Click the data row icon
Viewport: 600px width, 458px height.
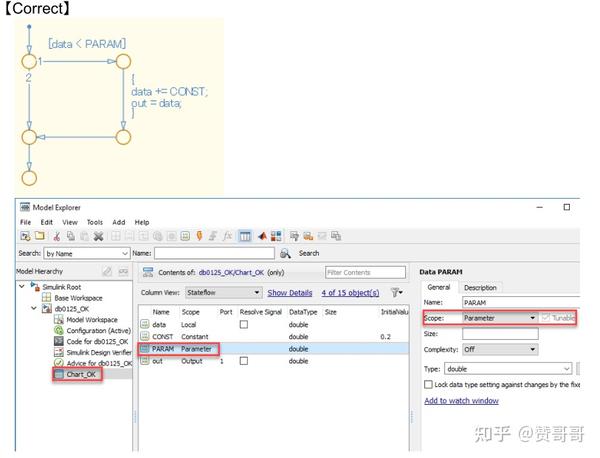click(145, 324)
